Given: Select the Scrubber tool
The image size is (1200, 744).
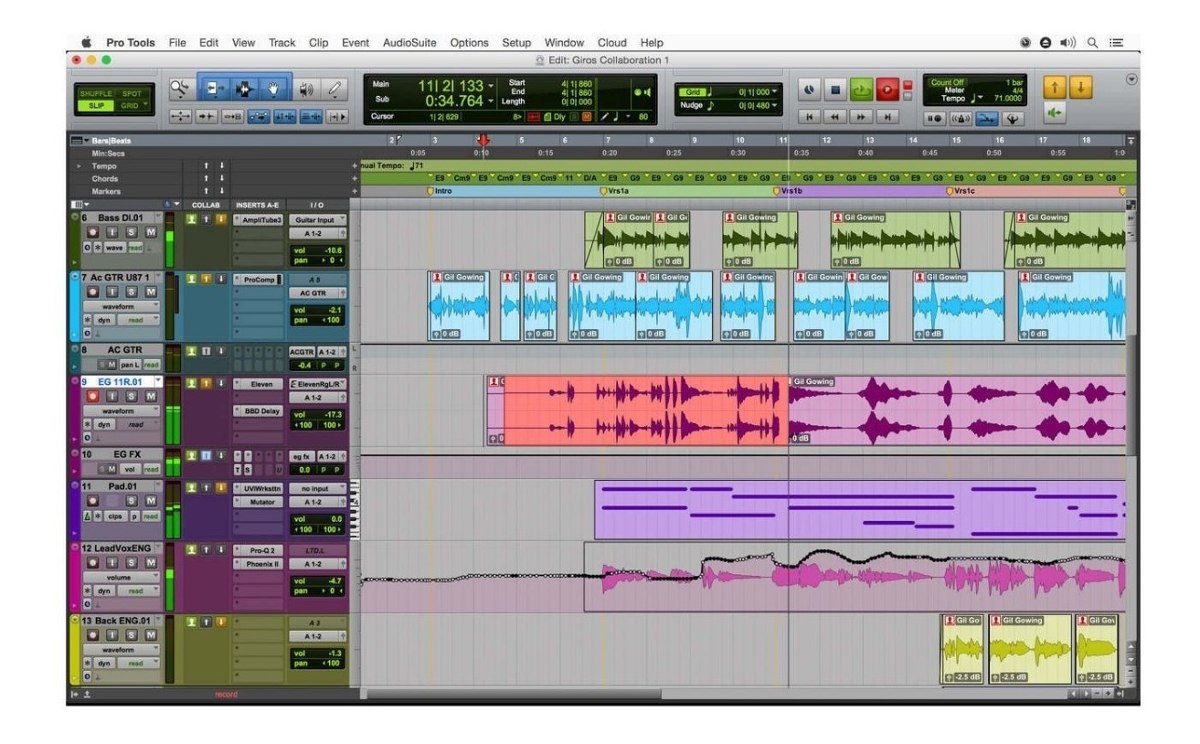Looking at the screenshot, I should pyautogui.click(x=307, y=87).
